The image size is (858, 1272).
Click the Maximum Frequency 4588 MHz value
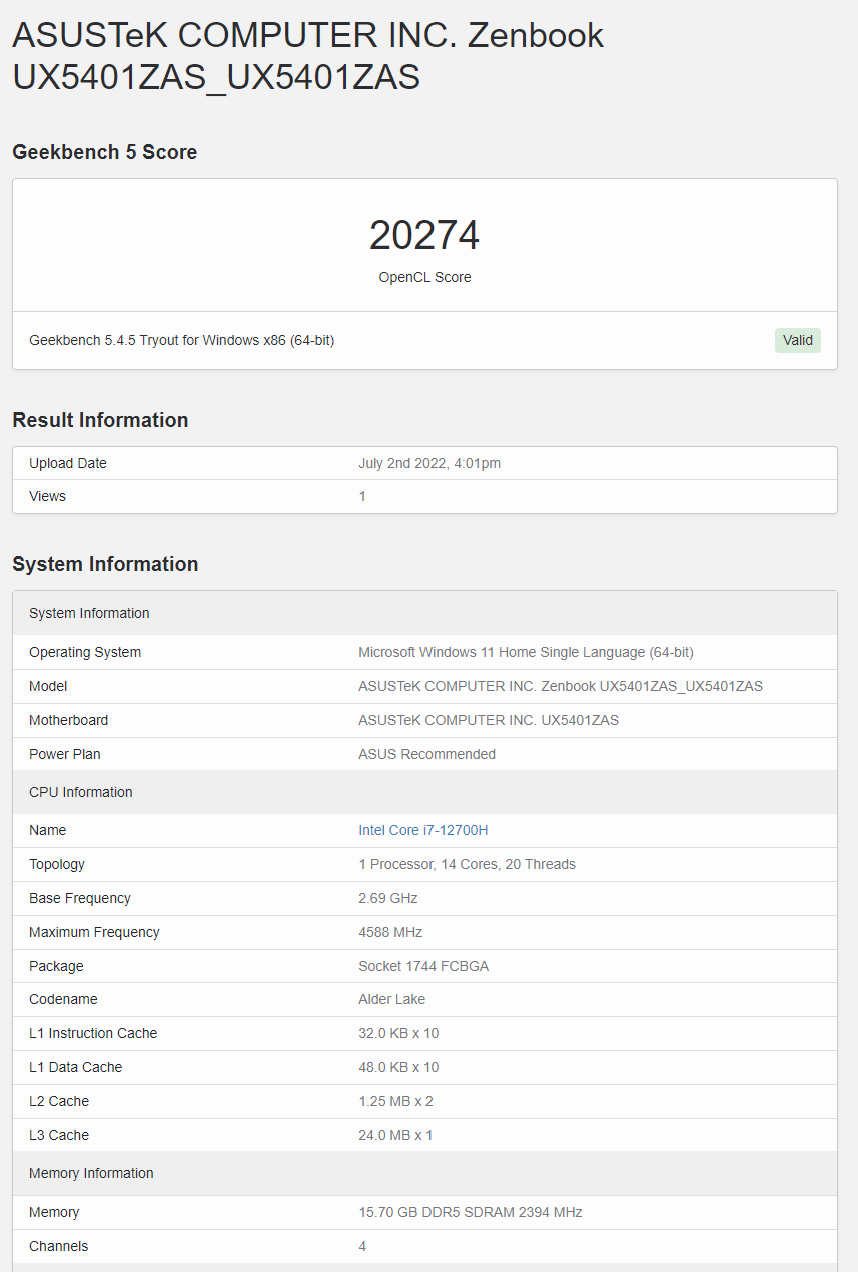coord(390,932)
